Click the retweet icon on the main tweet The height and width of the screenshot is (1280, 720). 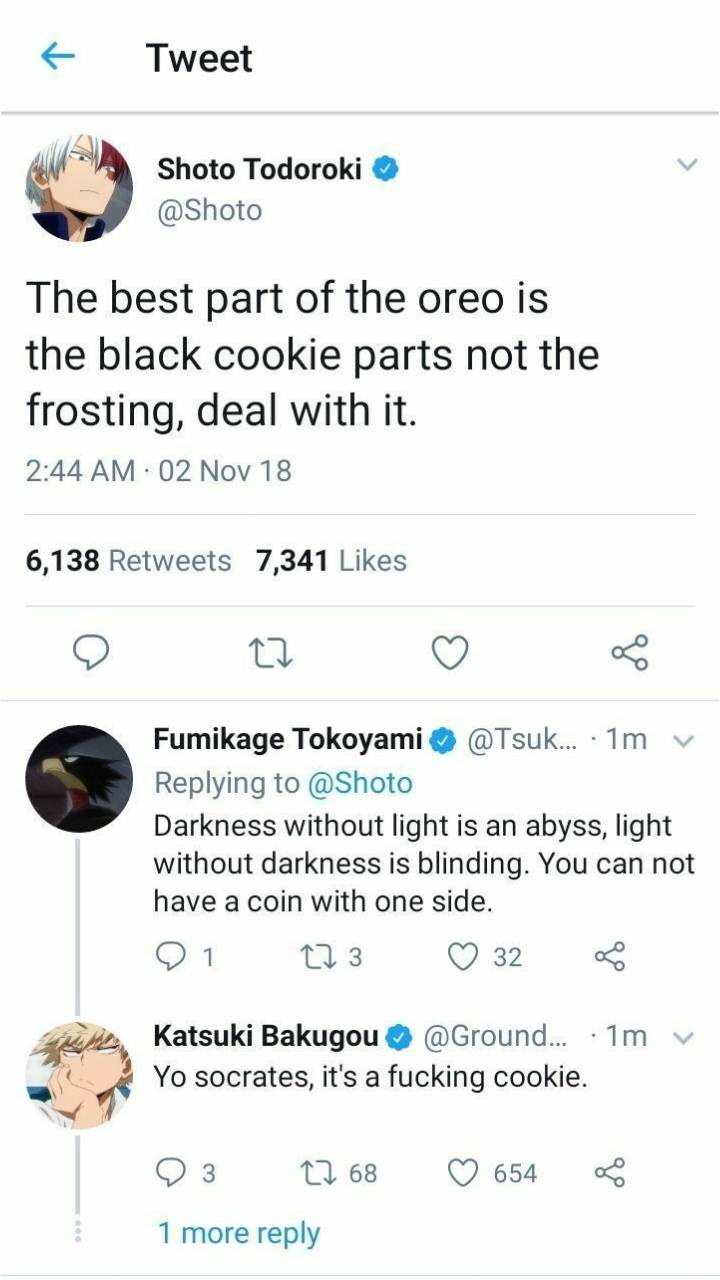[270, 653]
